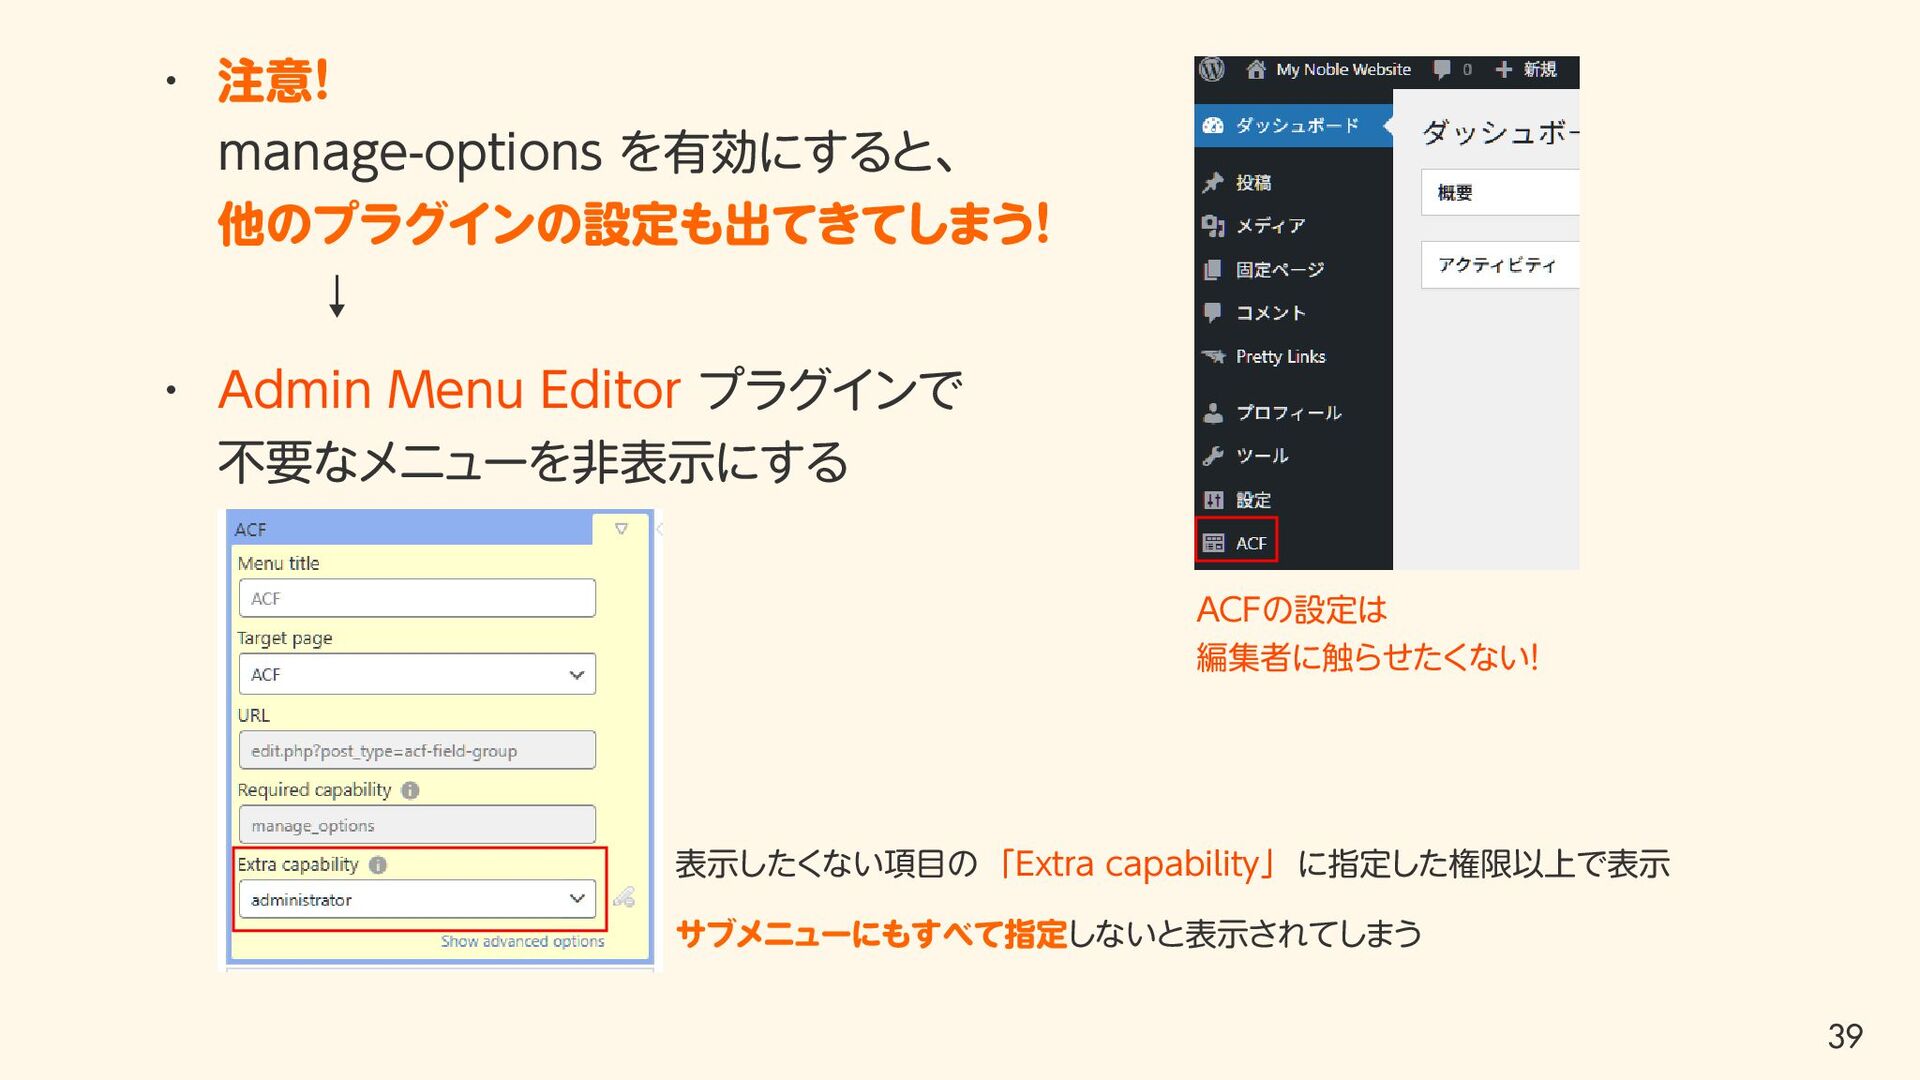Select Pretty Links in the sidebar
This screenshot has height=1080, width=1920.
1280,357
